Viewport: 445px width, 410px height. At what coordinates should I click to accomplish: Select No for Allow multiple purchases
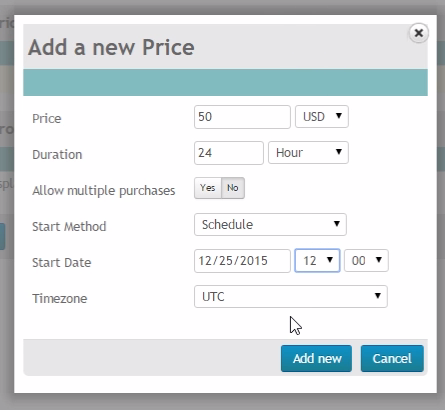coord(233,188)
